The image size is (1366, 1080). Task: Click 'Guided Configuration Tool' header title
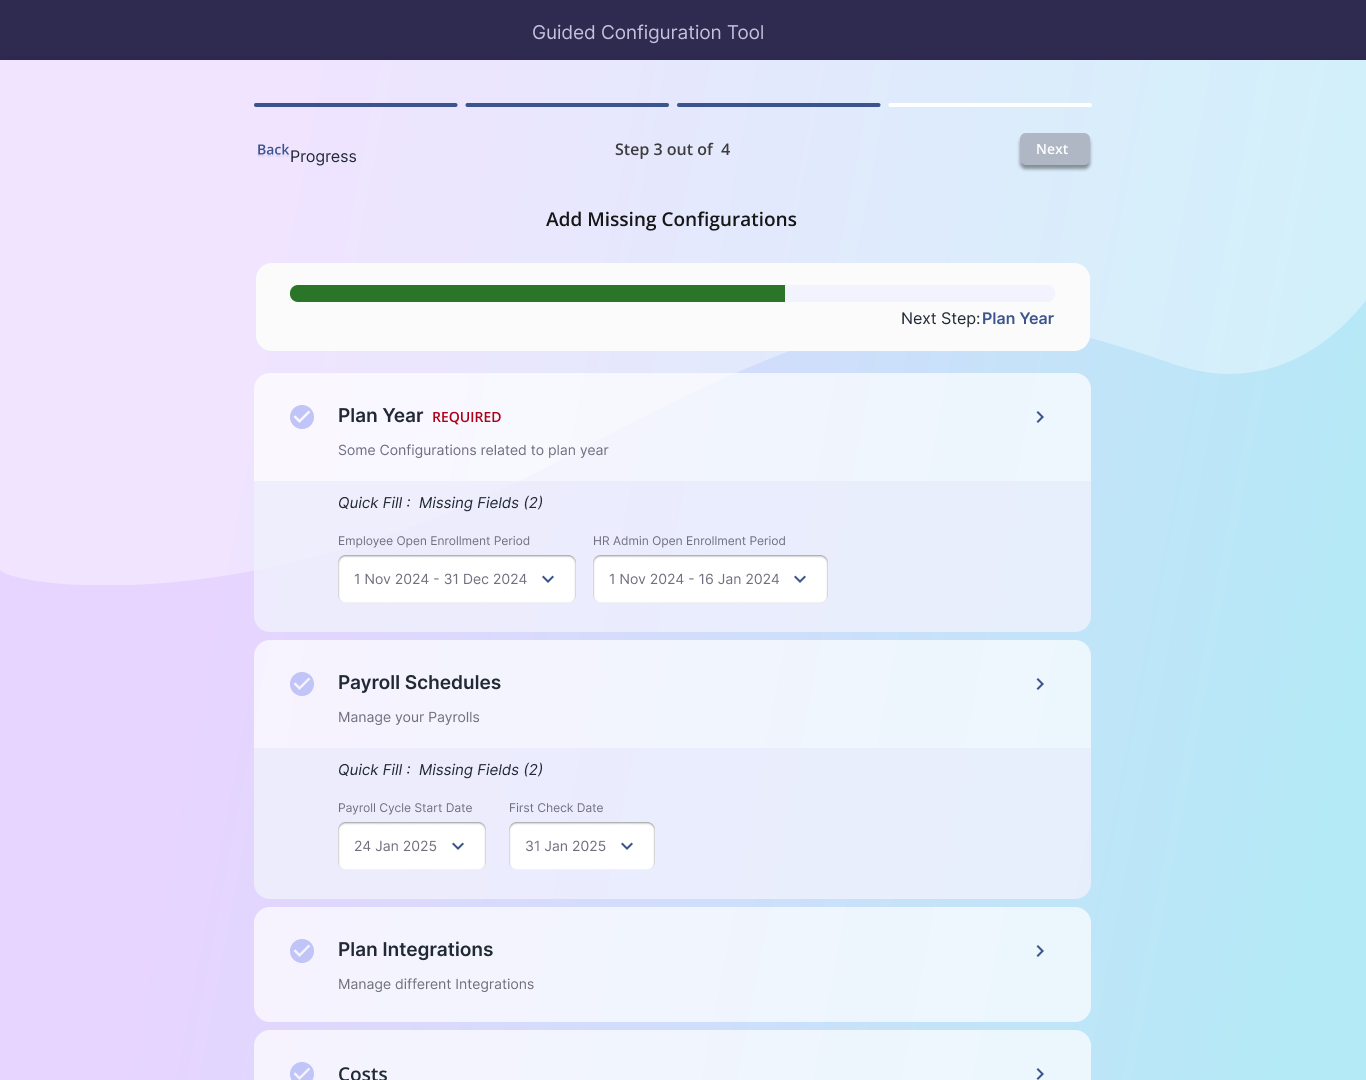(x=648, y=32)
